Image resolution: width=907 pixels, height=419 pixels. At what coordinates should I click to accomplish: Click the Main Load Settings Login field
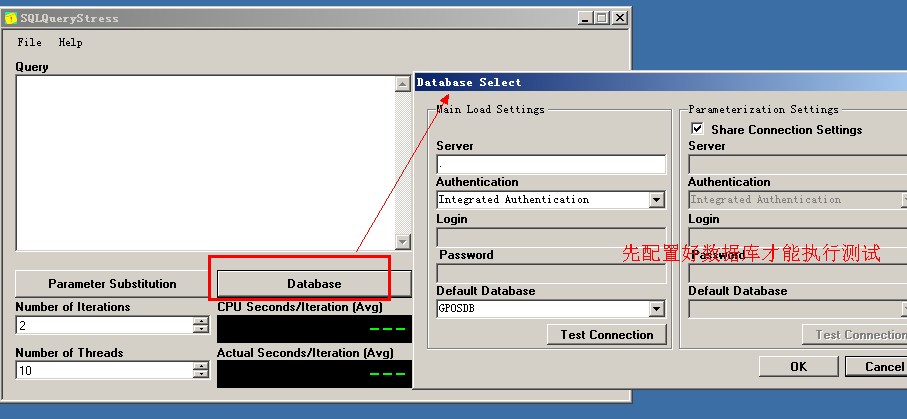pyautogui.click(x=551, y=237)
